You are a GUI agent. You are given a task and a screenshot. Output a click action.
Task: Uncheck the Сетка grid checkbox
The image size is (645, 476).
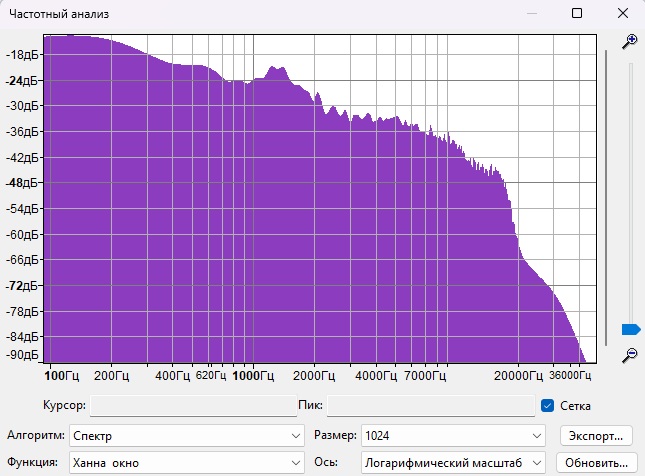tap(547, 406)
